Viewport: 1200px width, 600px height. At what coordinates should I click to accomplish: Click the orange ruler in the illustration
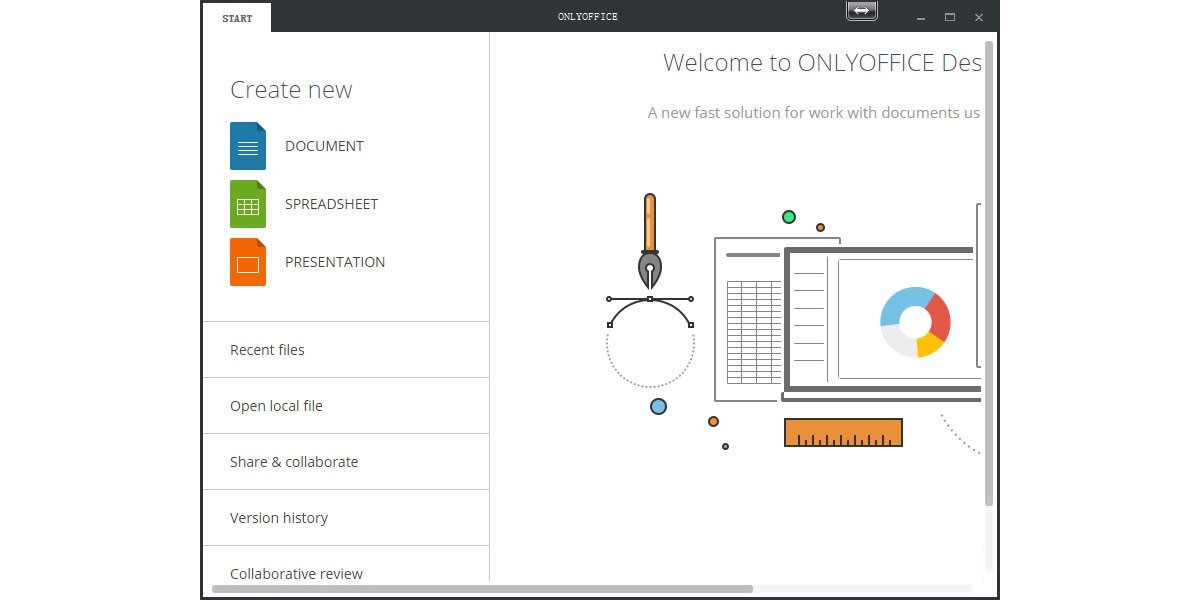tap(843, 432)
